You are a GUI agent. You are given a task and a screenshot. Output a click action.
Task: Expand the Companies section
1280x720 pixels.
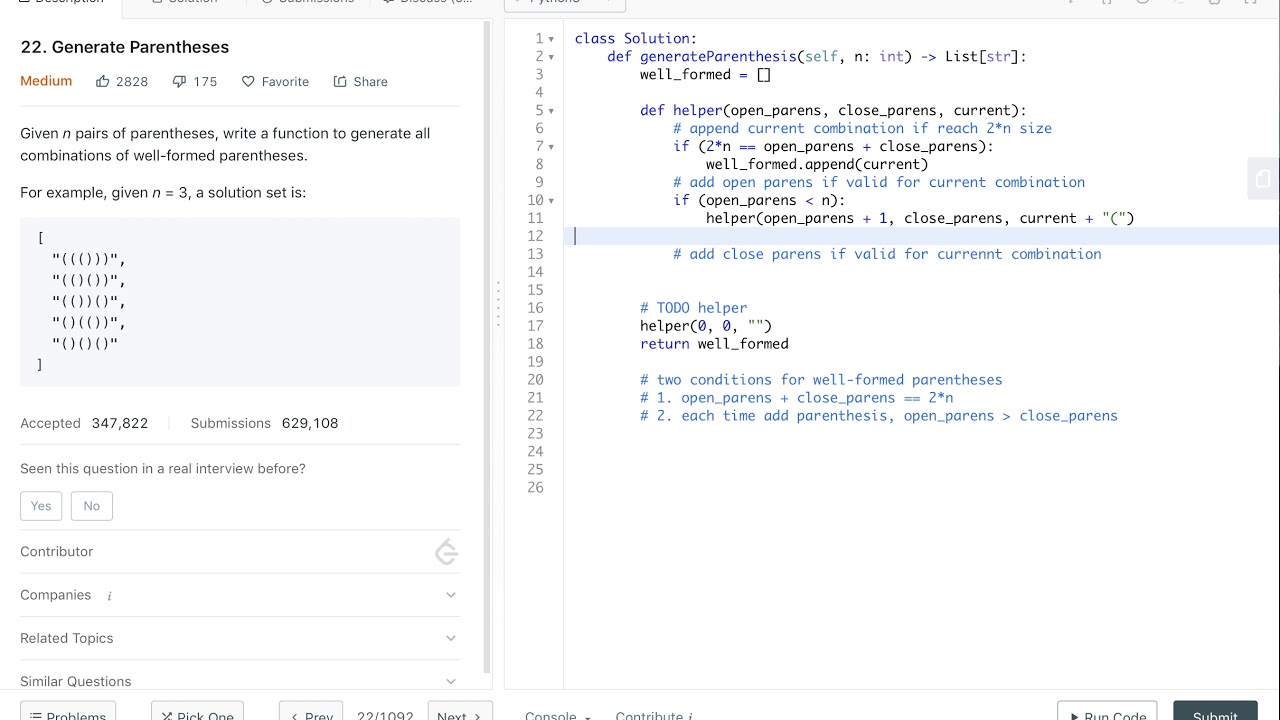(x=451, y=595)
